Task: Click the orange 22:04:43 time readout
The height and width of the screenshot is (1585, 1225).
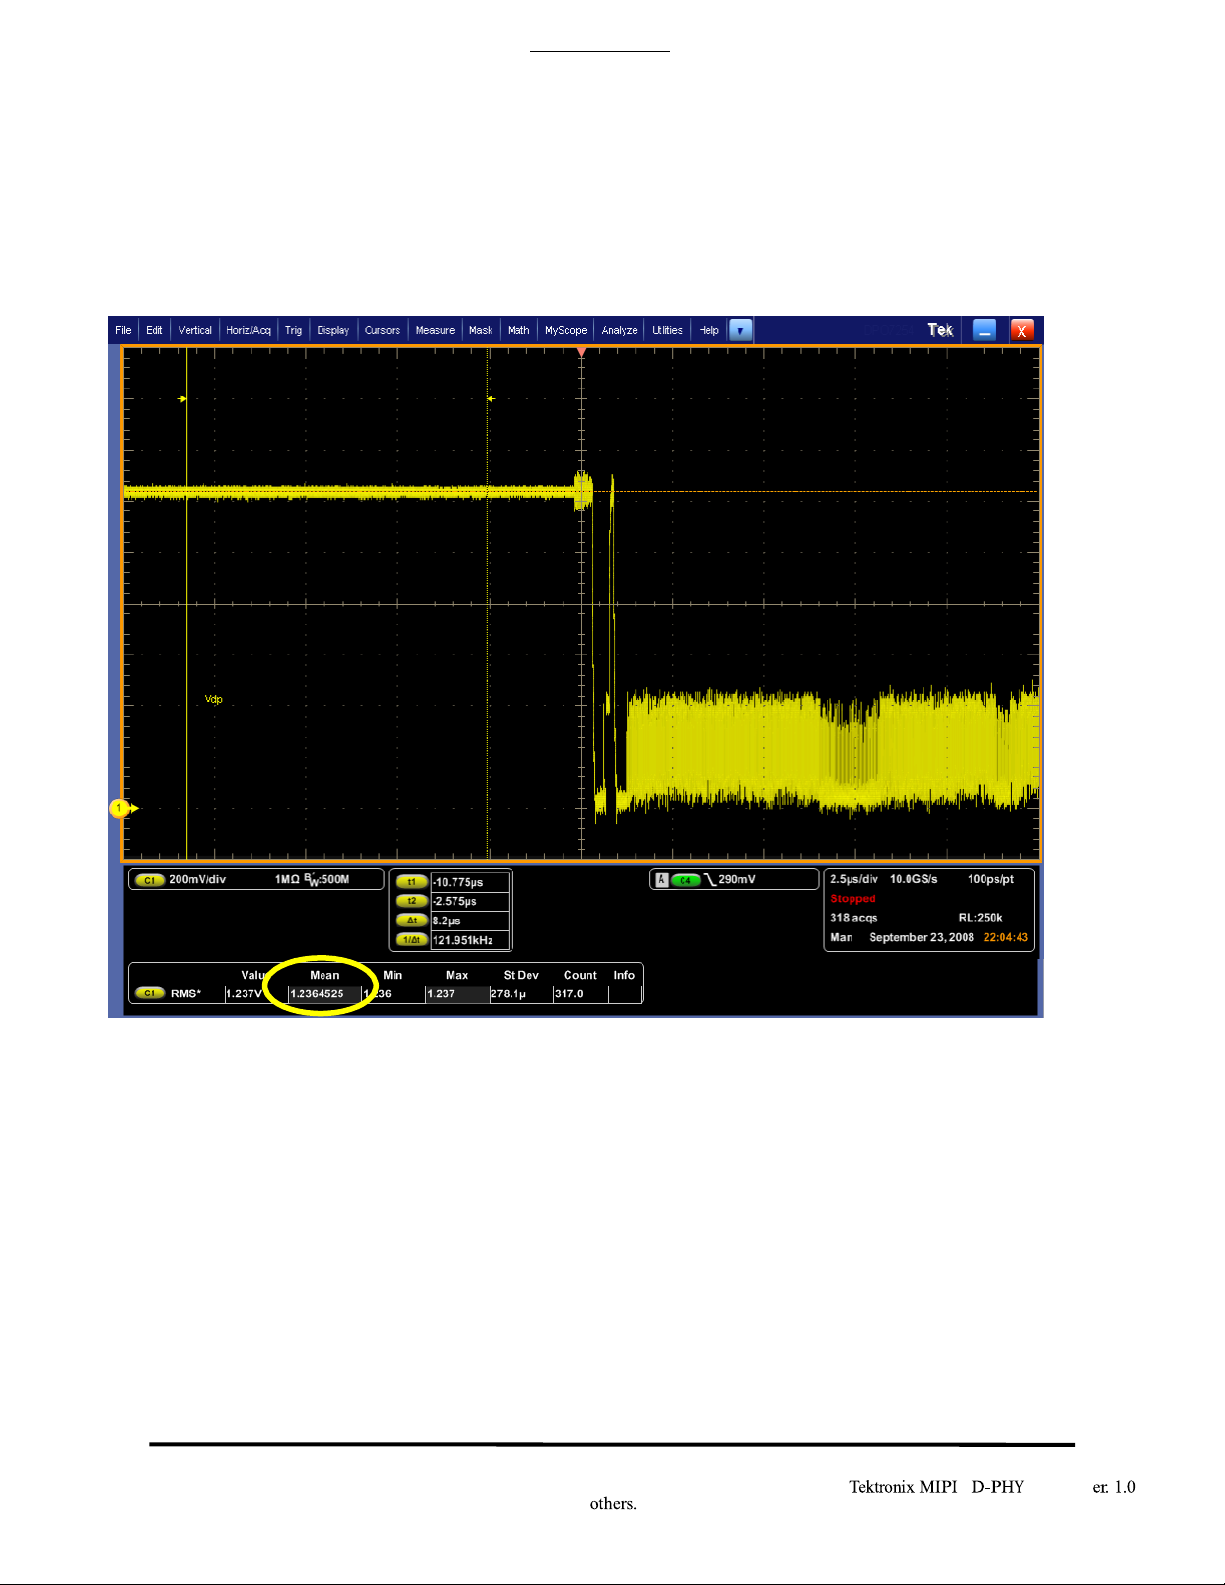Action: pos(1005,937)
